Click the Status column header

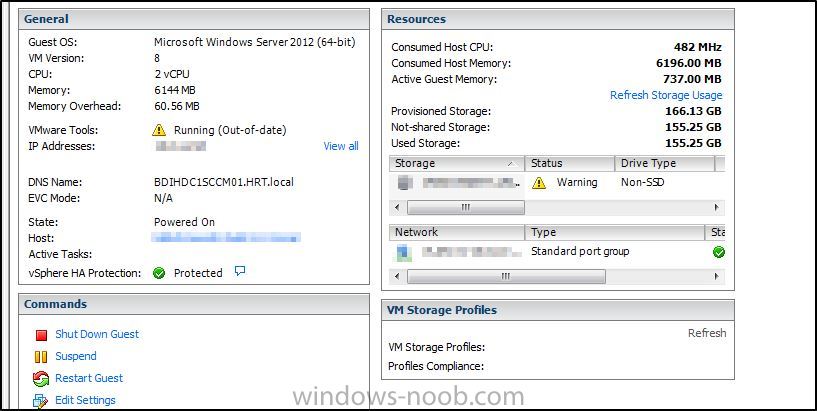pyautogui.click(x=570, y=164)
